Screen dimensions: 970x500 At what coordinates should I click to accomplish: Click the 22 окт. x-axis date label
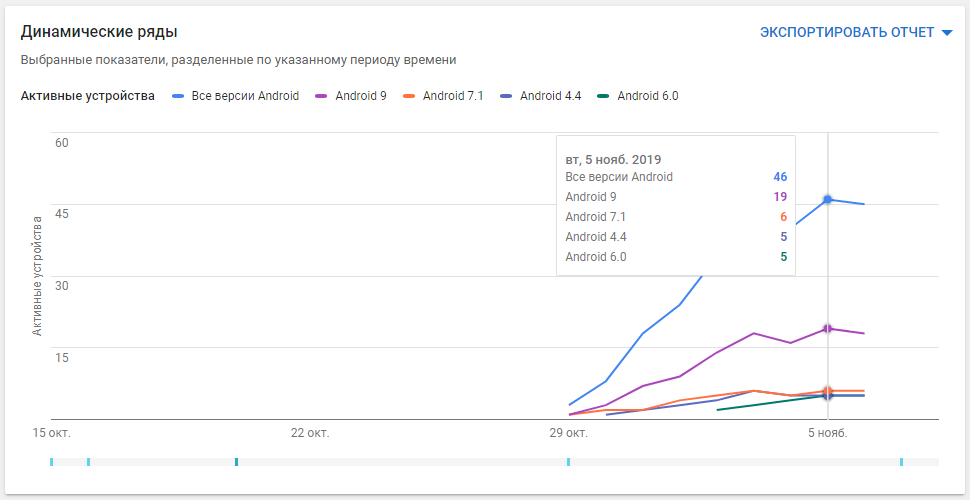310,433
